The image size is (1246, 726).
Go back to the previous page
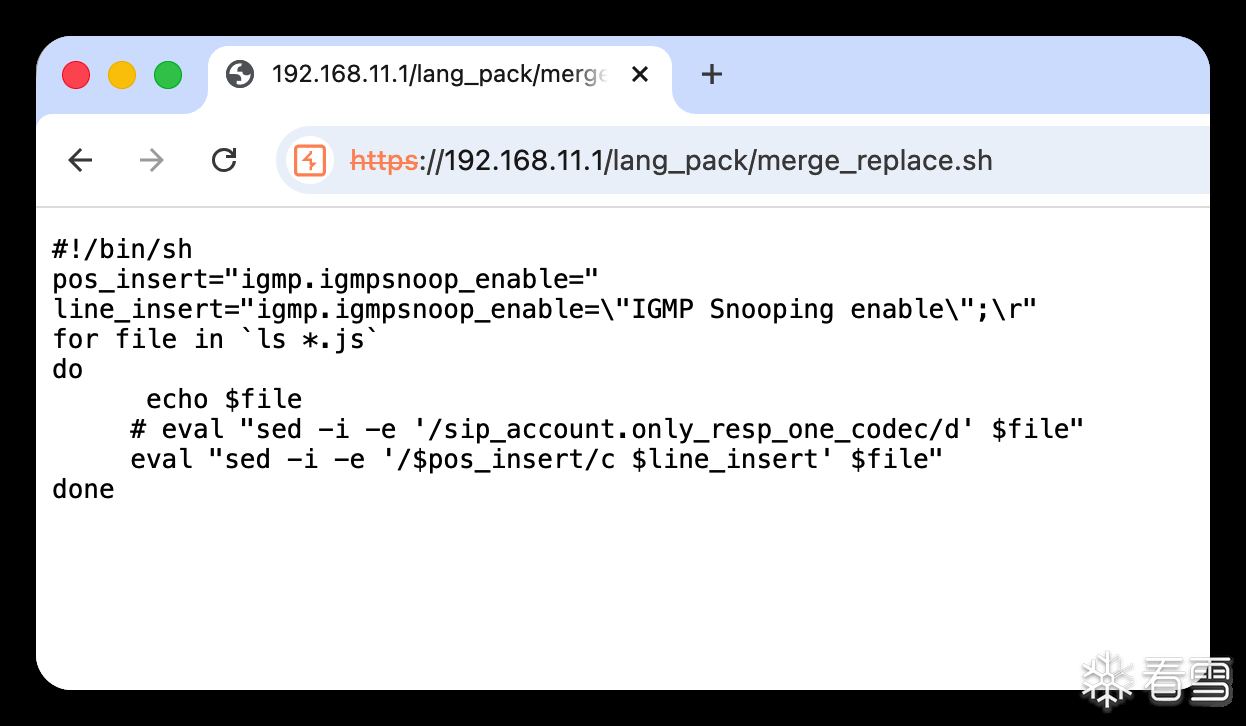[x=80, y=160]
